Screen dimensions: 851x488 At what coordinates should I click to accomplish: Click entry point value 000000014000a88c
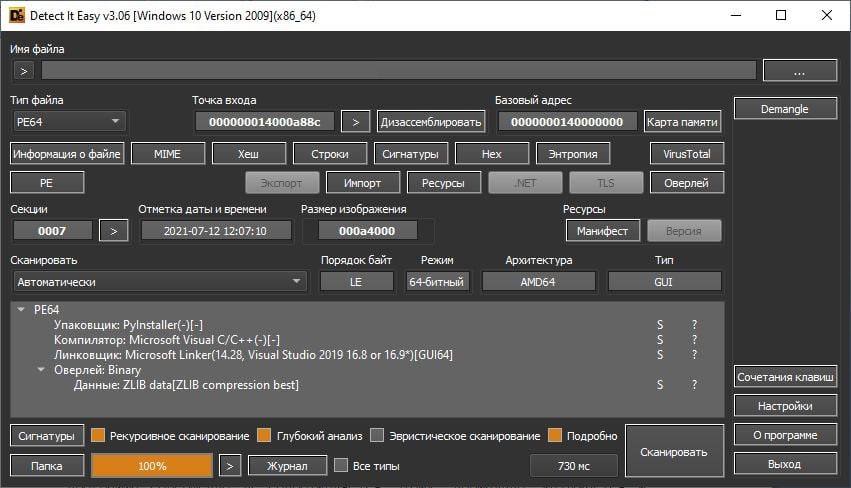265,122
